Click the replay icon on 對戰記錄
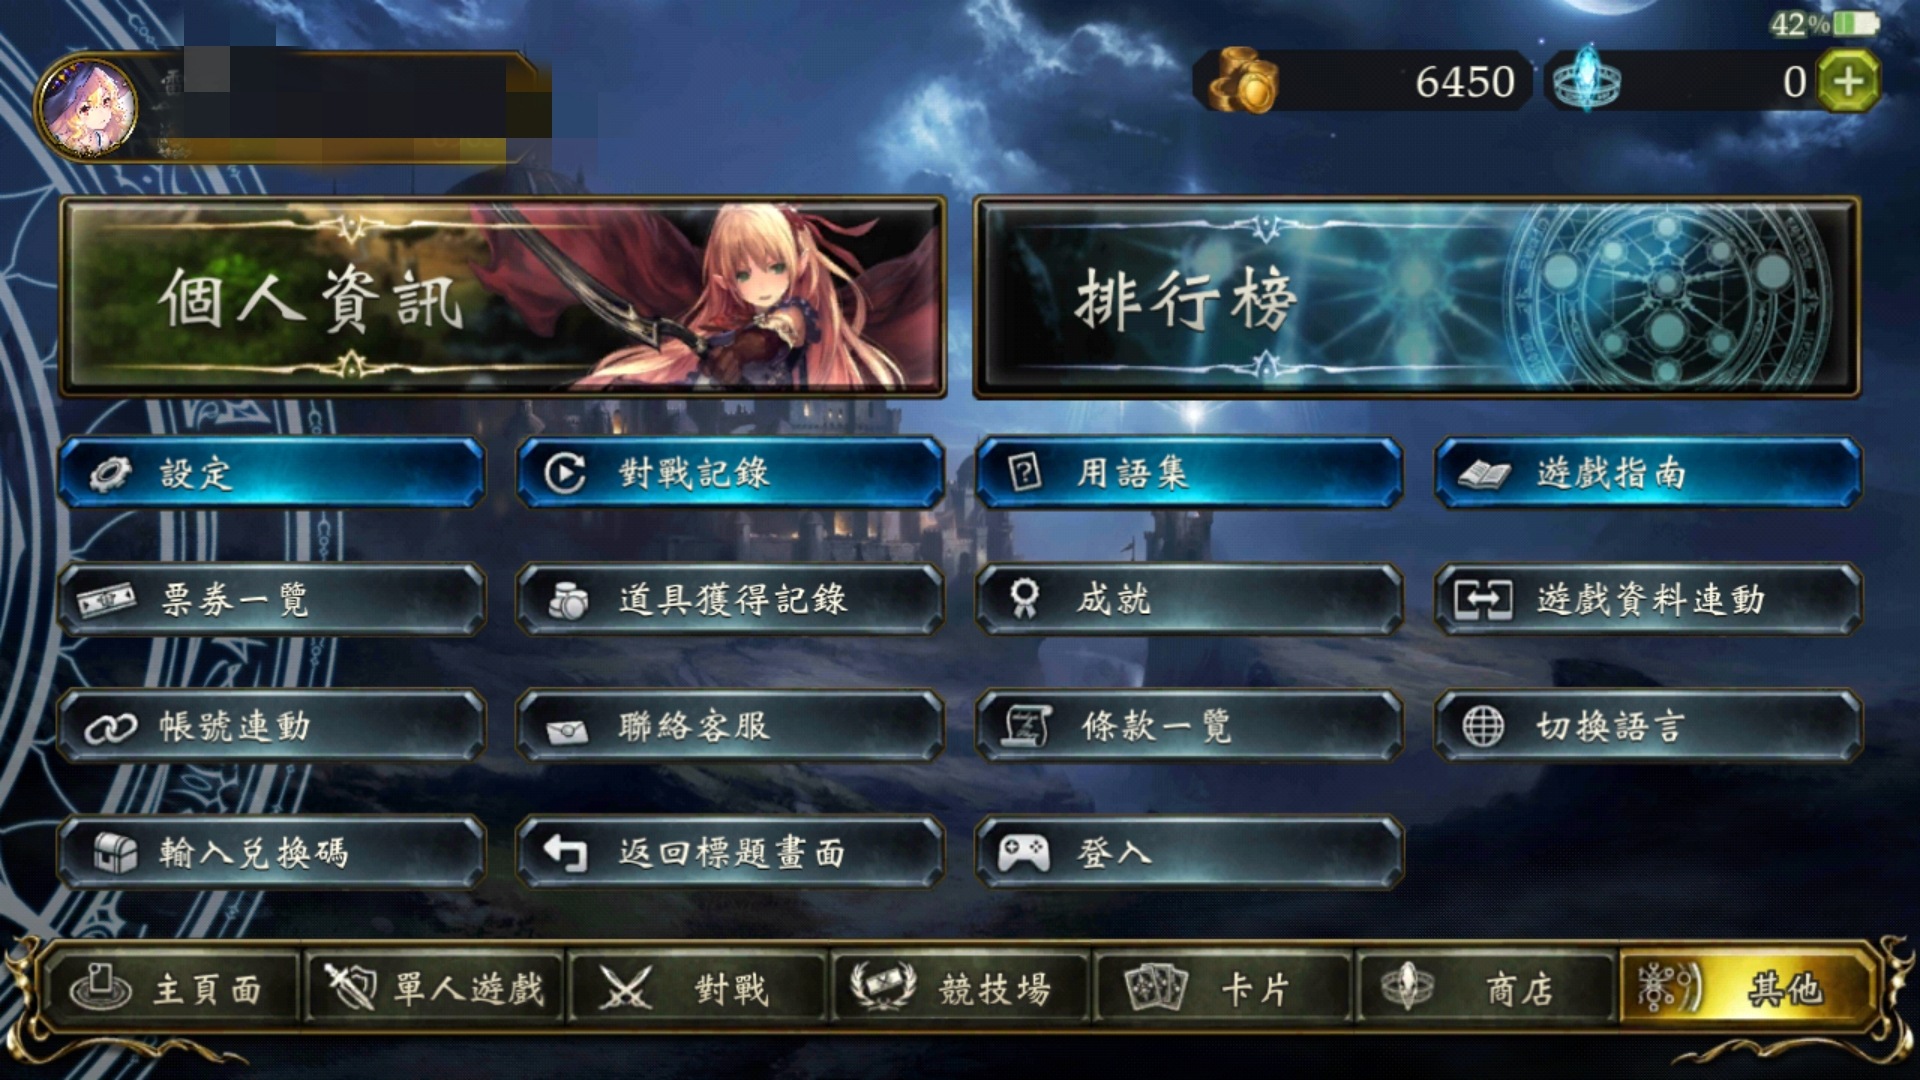Image resolution: width=1920 pixels, height=1080 pixels. click(566, 473)
